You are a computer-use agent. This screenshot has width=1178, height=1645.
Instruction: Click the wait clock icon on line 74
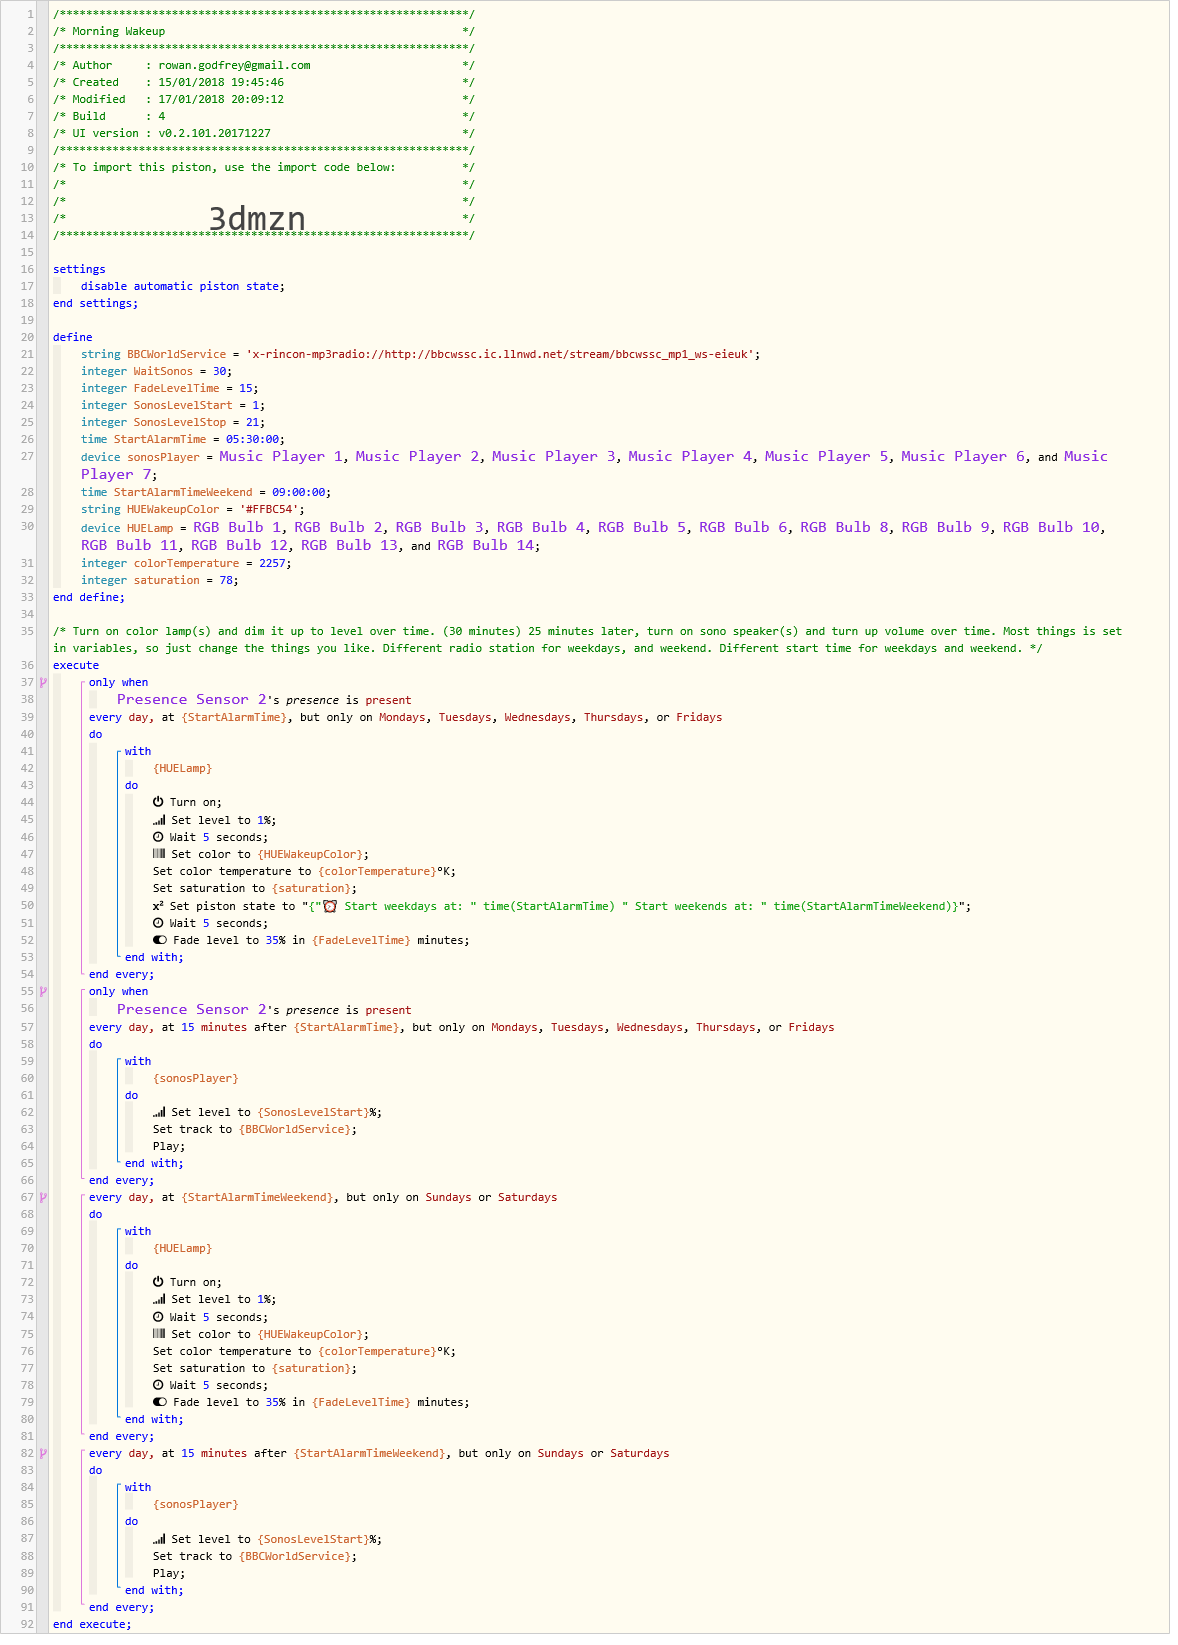pyautogui.click(x=158, y=1317)
